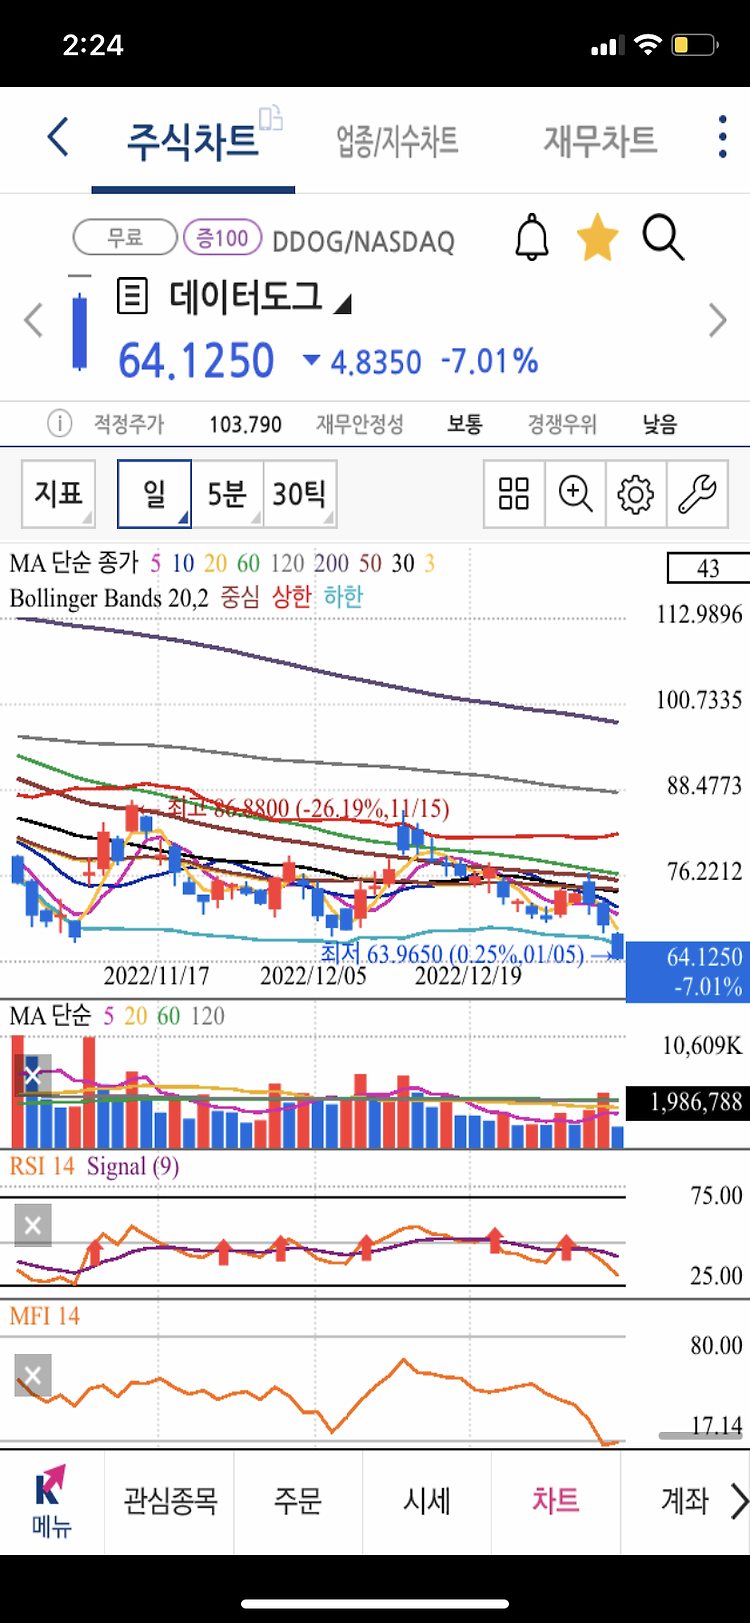The image size is (750, 1623).
Task: Switch to the 재무차트 tab
Action: tap(600, 141)
